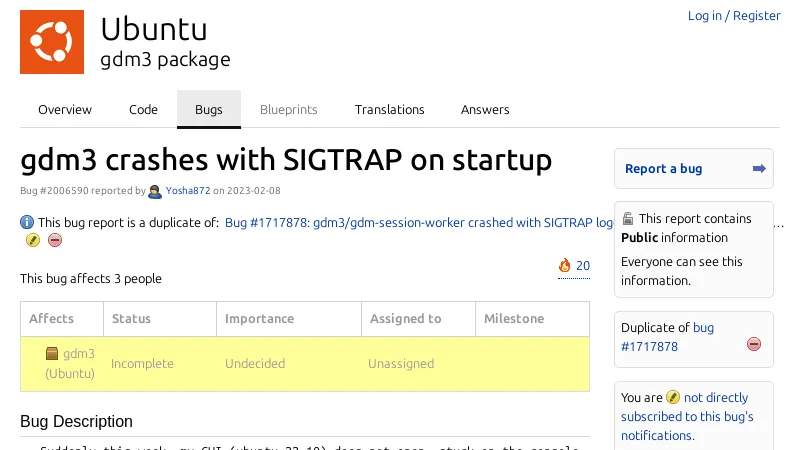Click the Log in / Register link
800x450 pixels.
tap(733, 16)
